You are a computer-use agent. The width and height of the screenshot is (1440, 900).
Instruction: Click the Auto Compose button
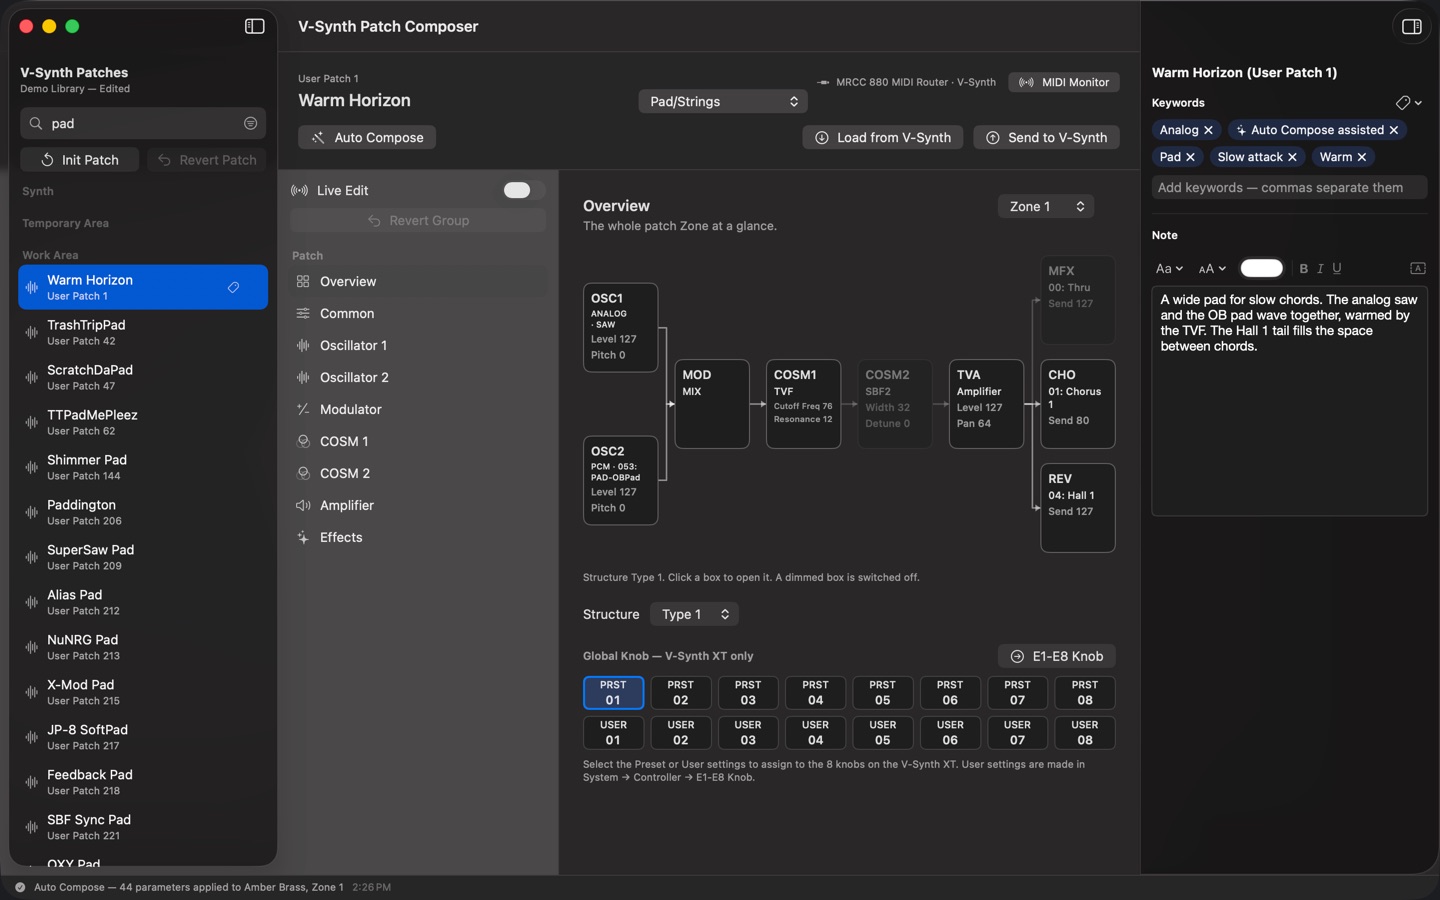tap(367, 137)
